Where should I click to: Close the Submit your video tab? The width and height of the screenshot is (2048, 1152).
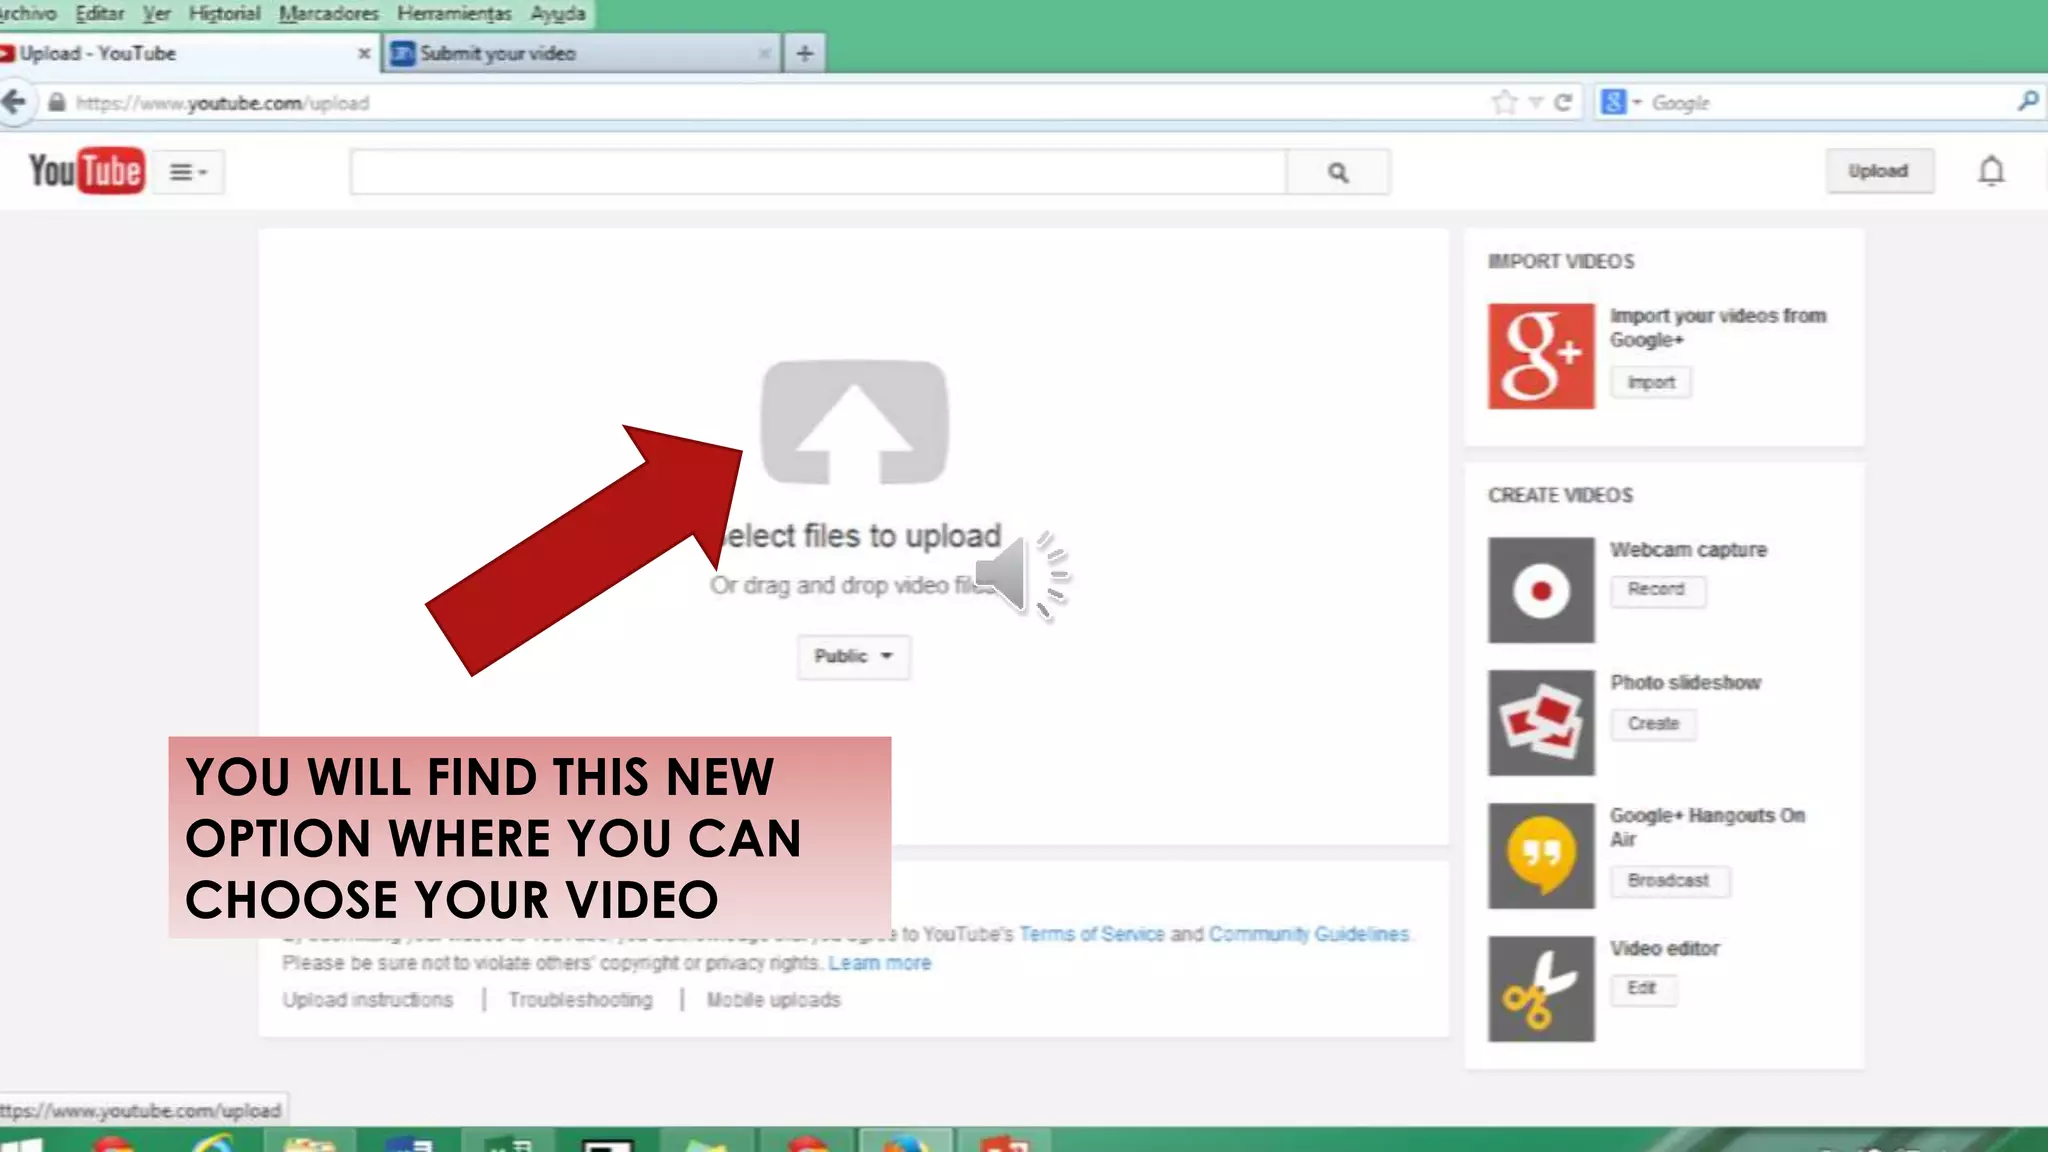pyautogui.click(x=764, y=54)
